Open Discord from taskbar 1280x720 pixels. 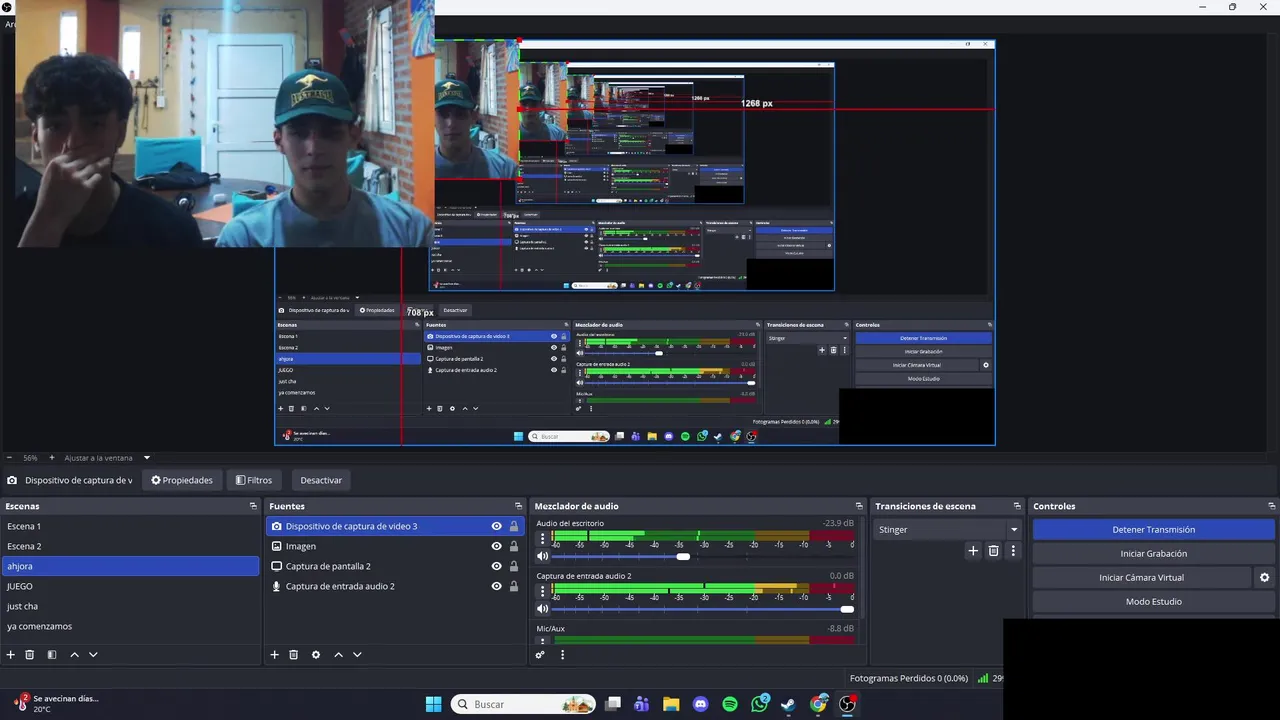(x=700, y=704)
